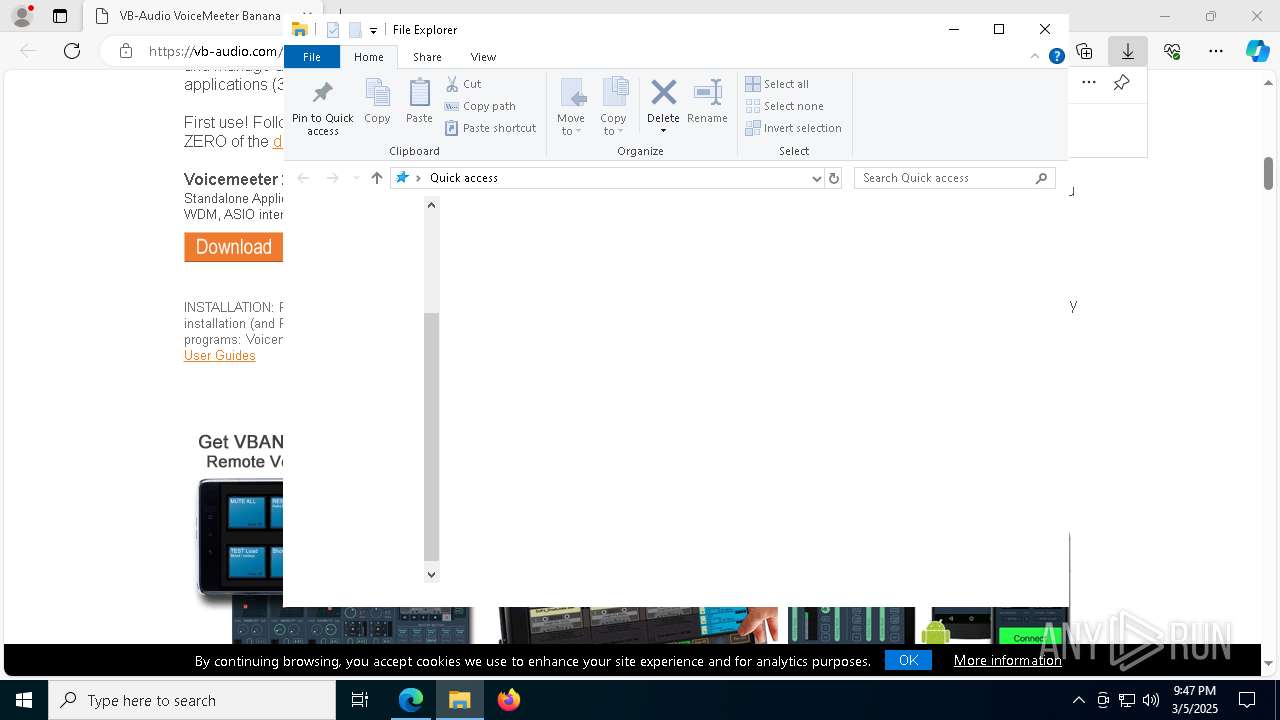Image resolution: width=1280 pixels, height=720 pixels.
Task: Click Edge Copilot icon
Action: point(1257,51)
